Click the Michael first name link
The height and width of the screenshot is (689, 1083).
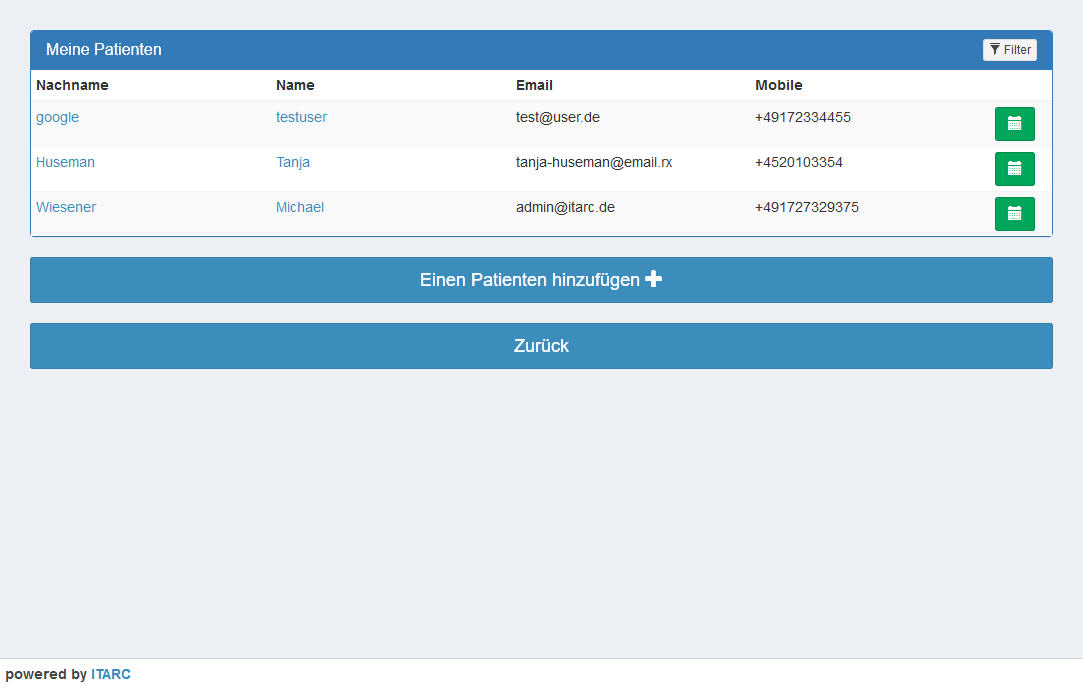click(300, 207)
